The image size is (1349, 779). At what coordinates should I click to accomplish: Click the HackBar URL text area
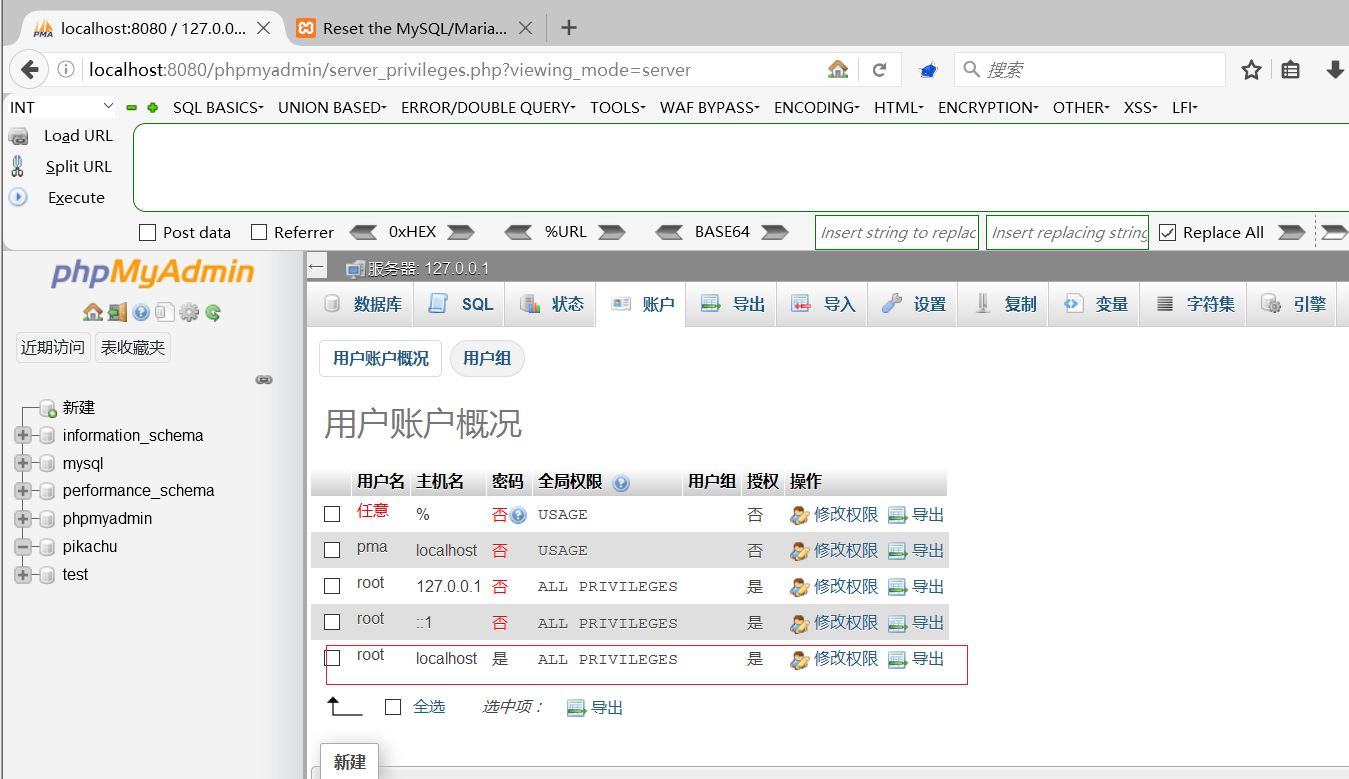tap(740, 167)
